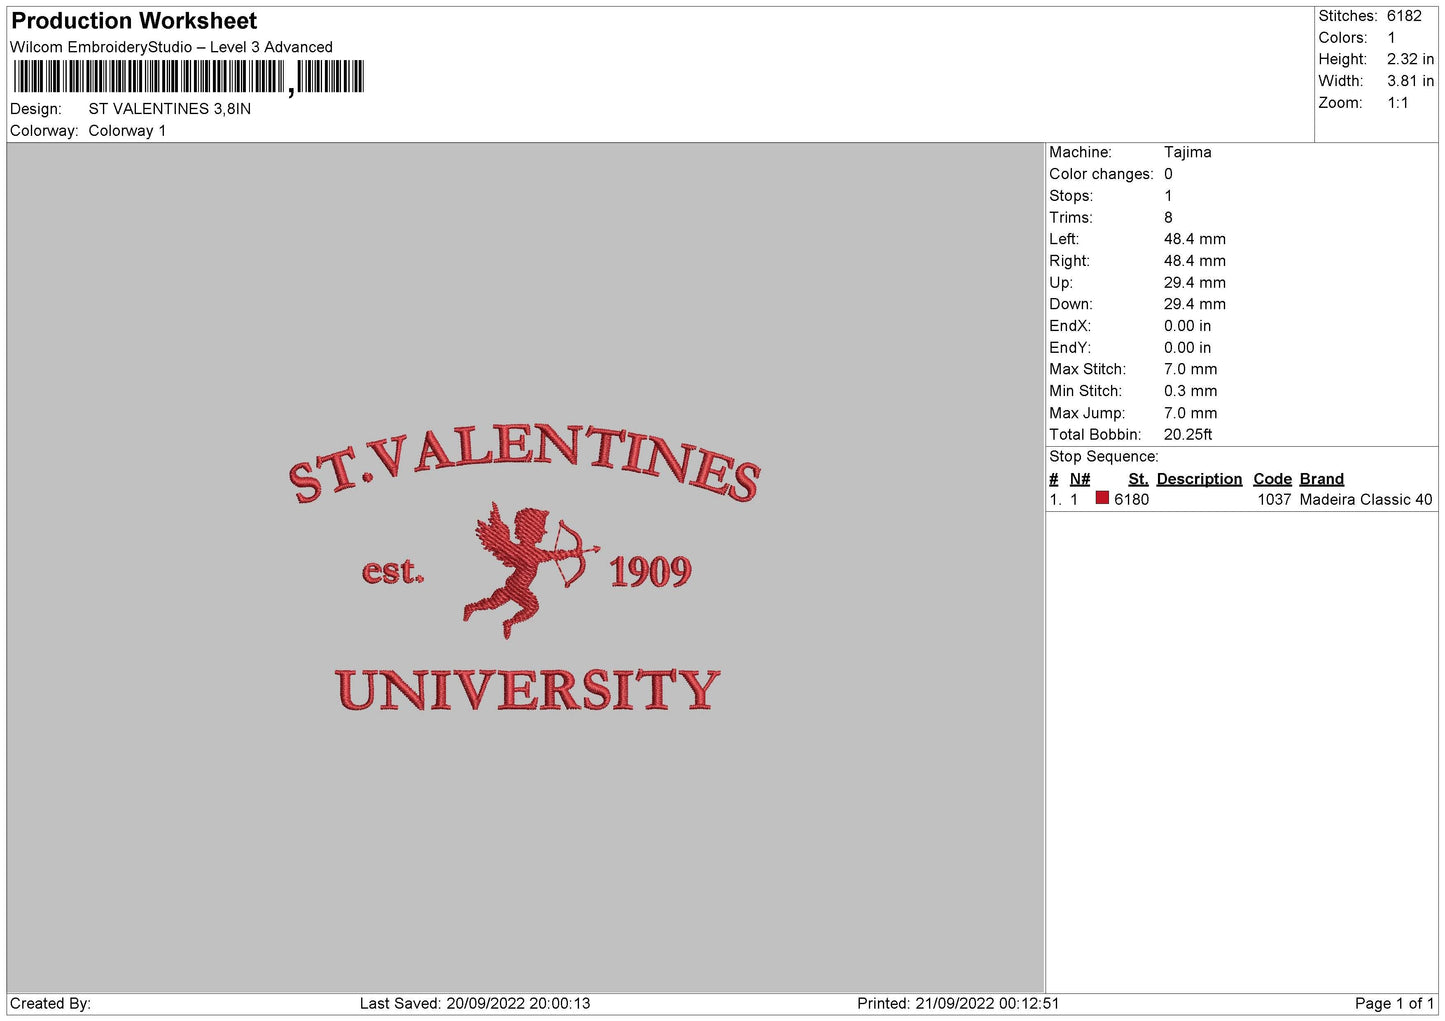This screenshot has height=1021, width=1445.
Task: Click the 'Brand' column header
Action: tap(1321, 479)
